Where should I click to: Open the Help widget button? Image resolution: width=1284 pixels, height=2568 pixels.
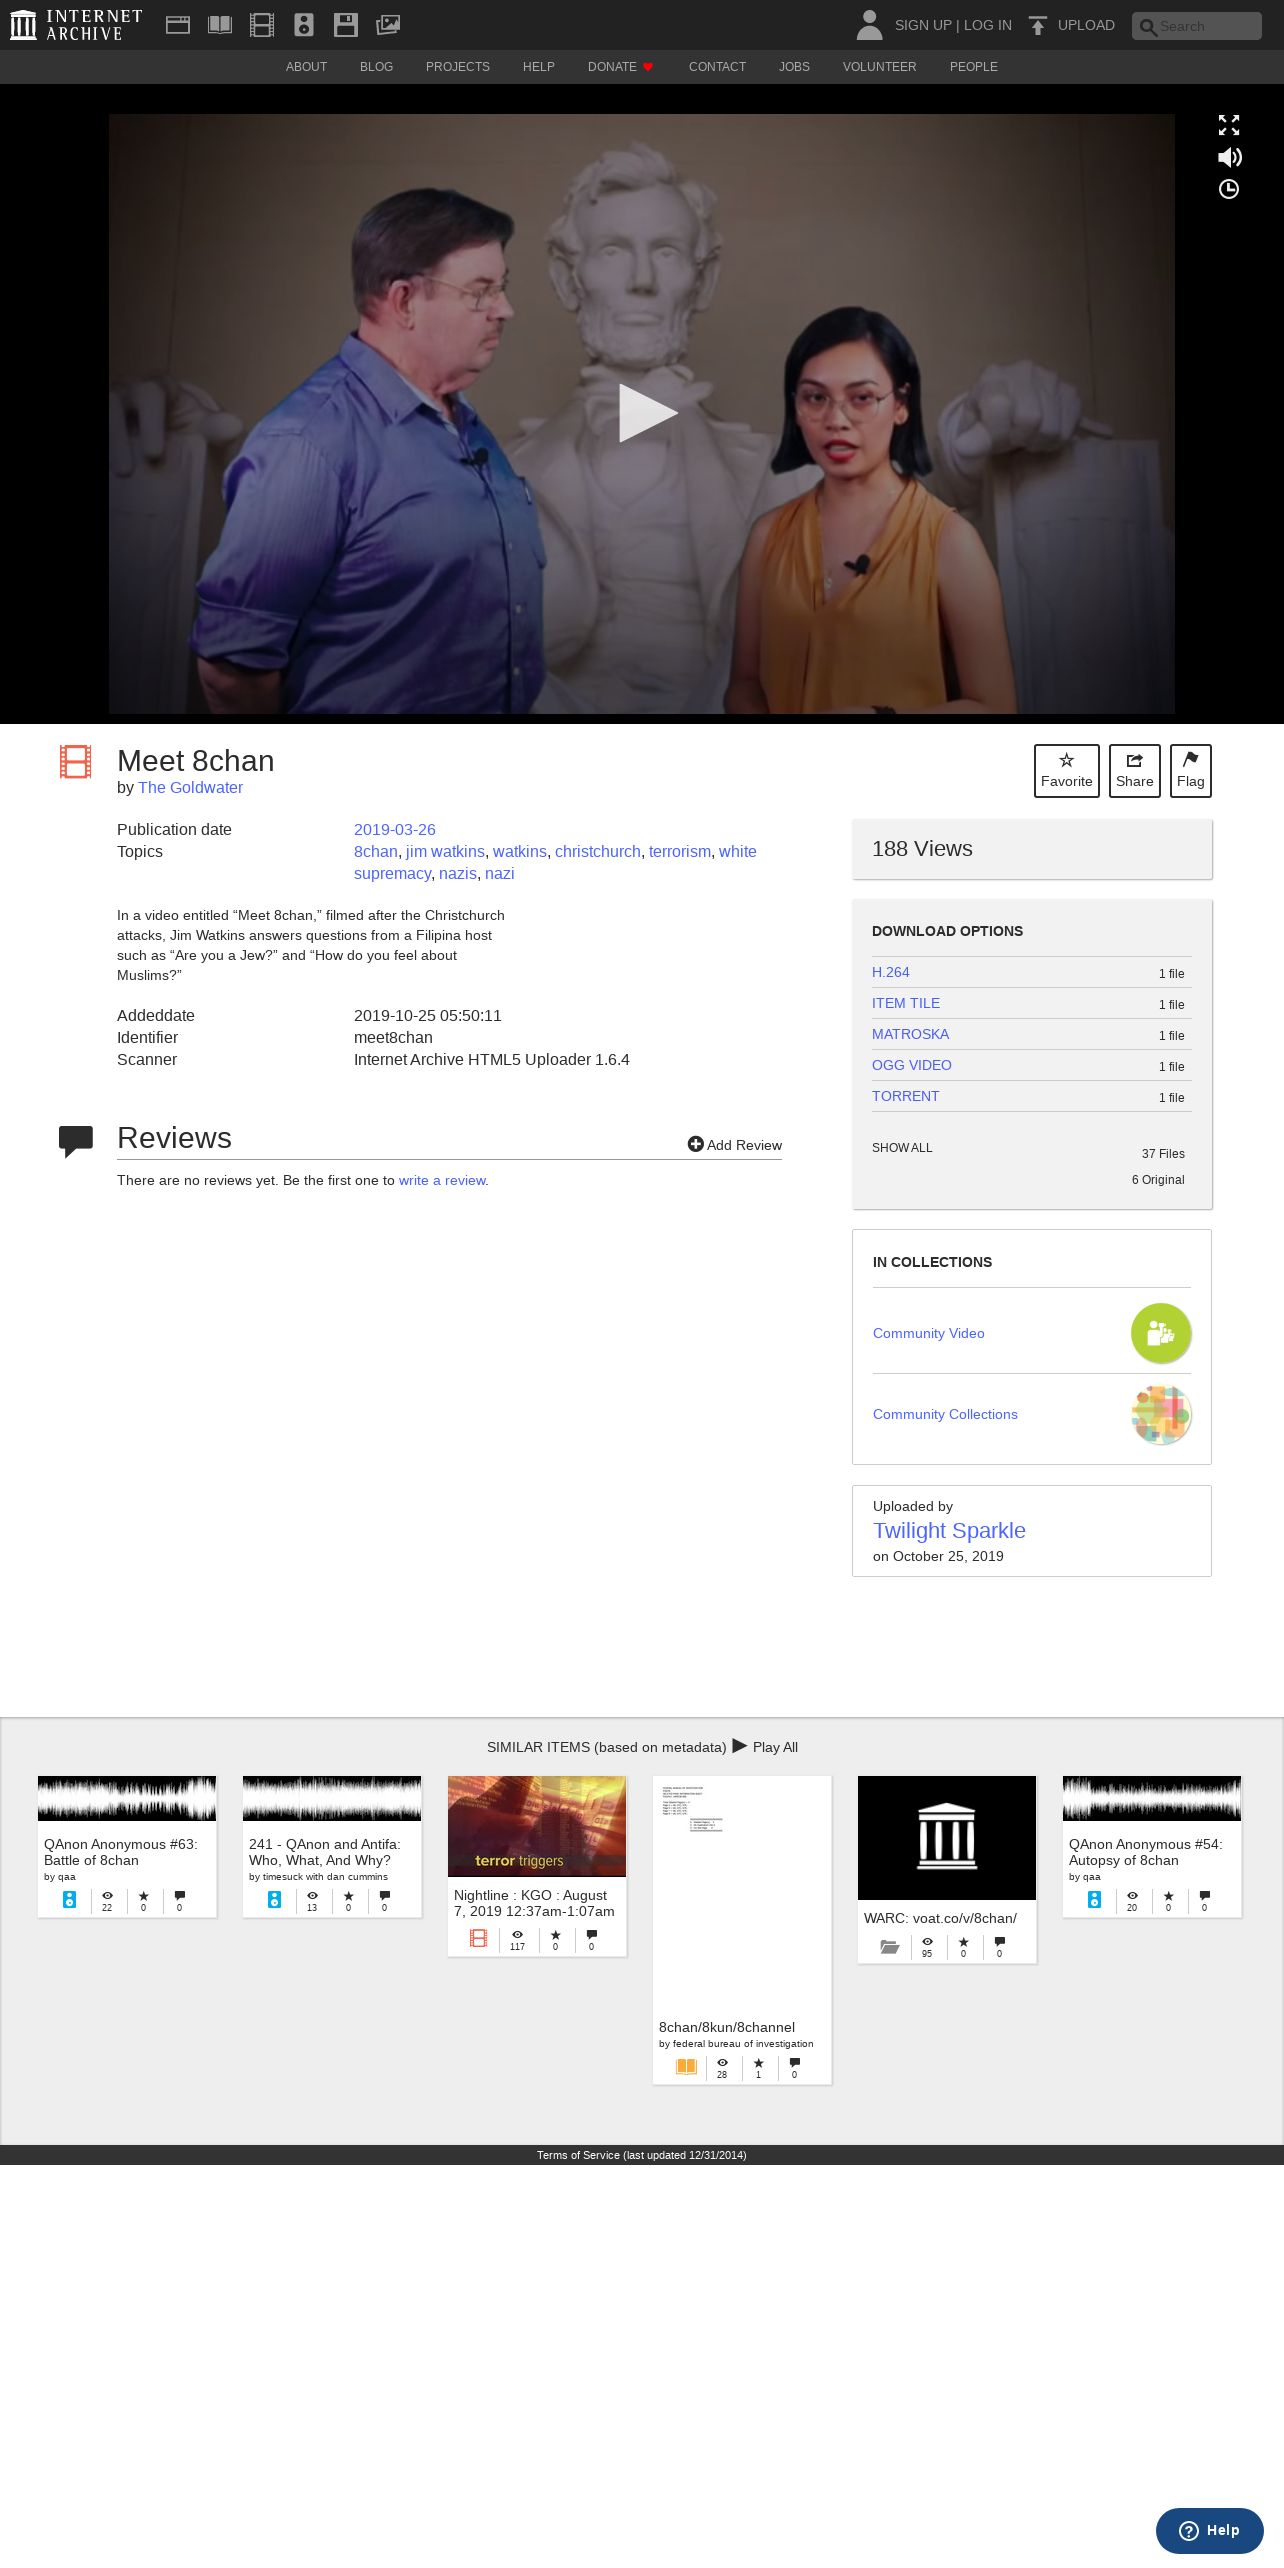point(1210,2531)
